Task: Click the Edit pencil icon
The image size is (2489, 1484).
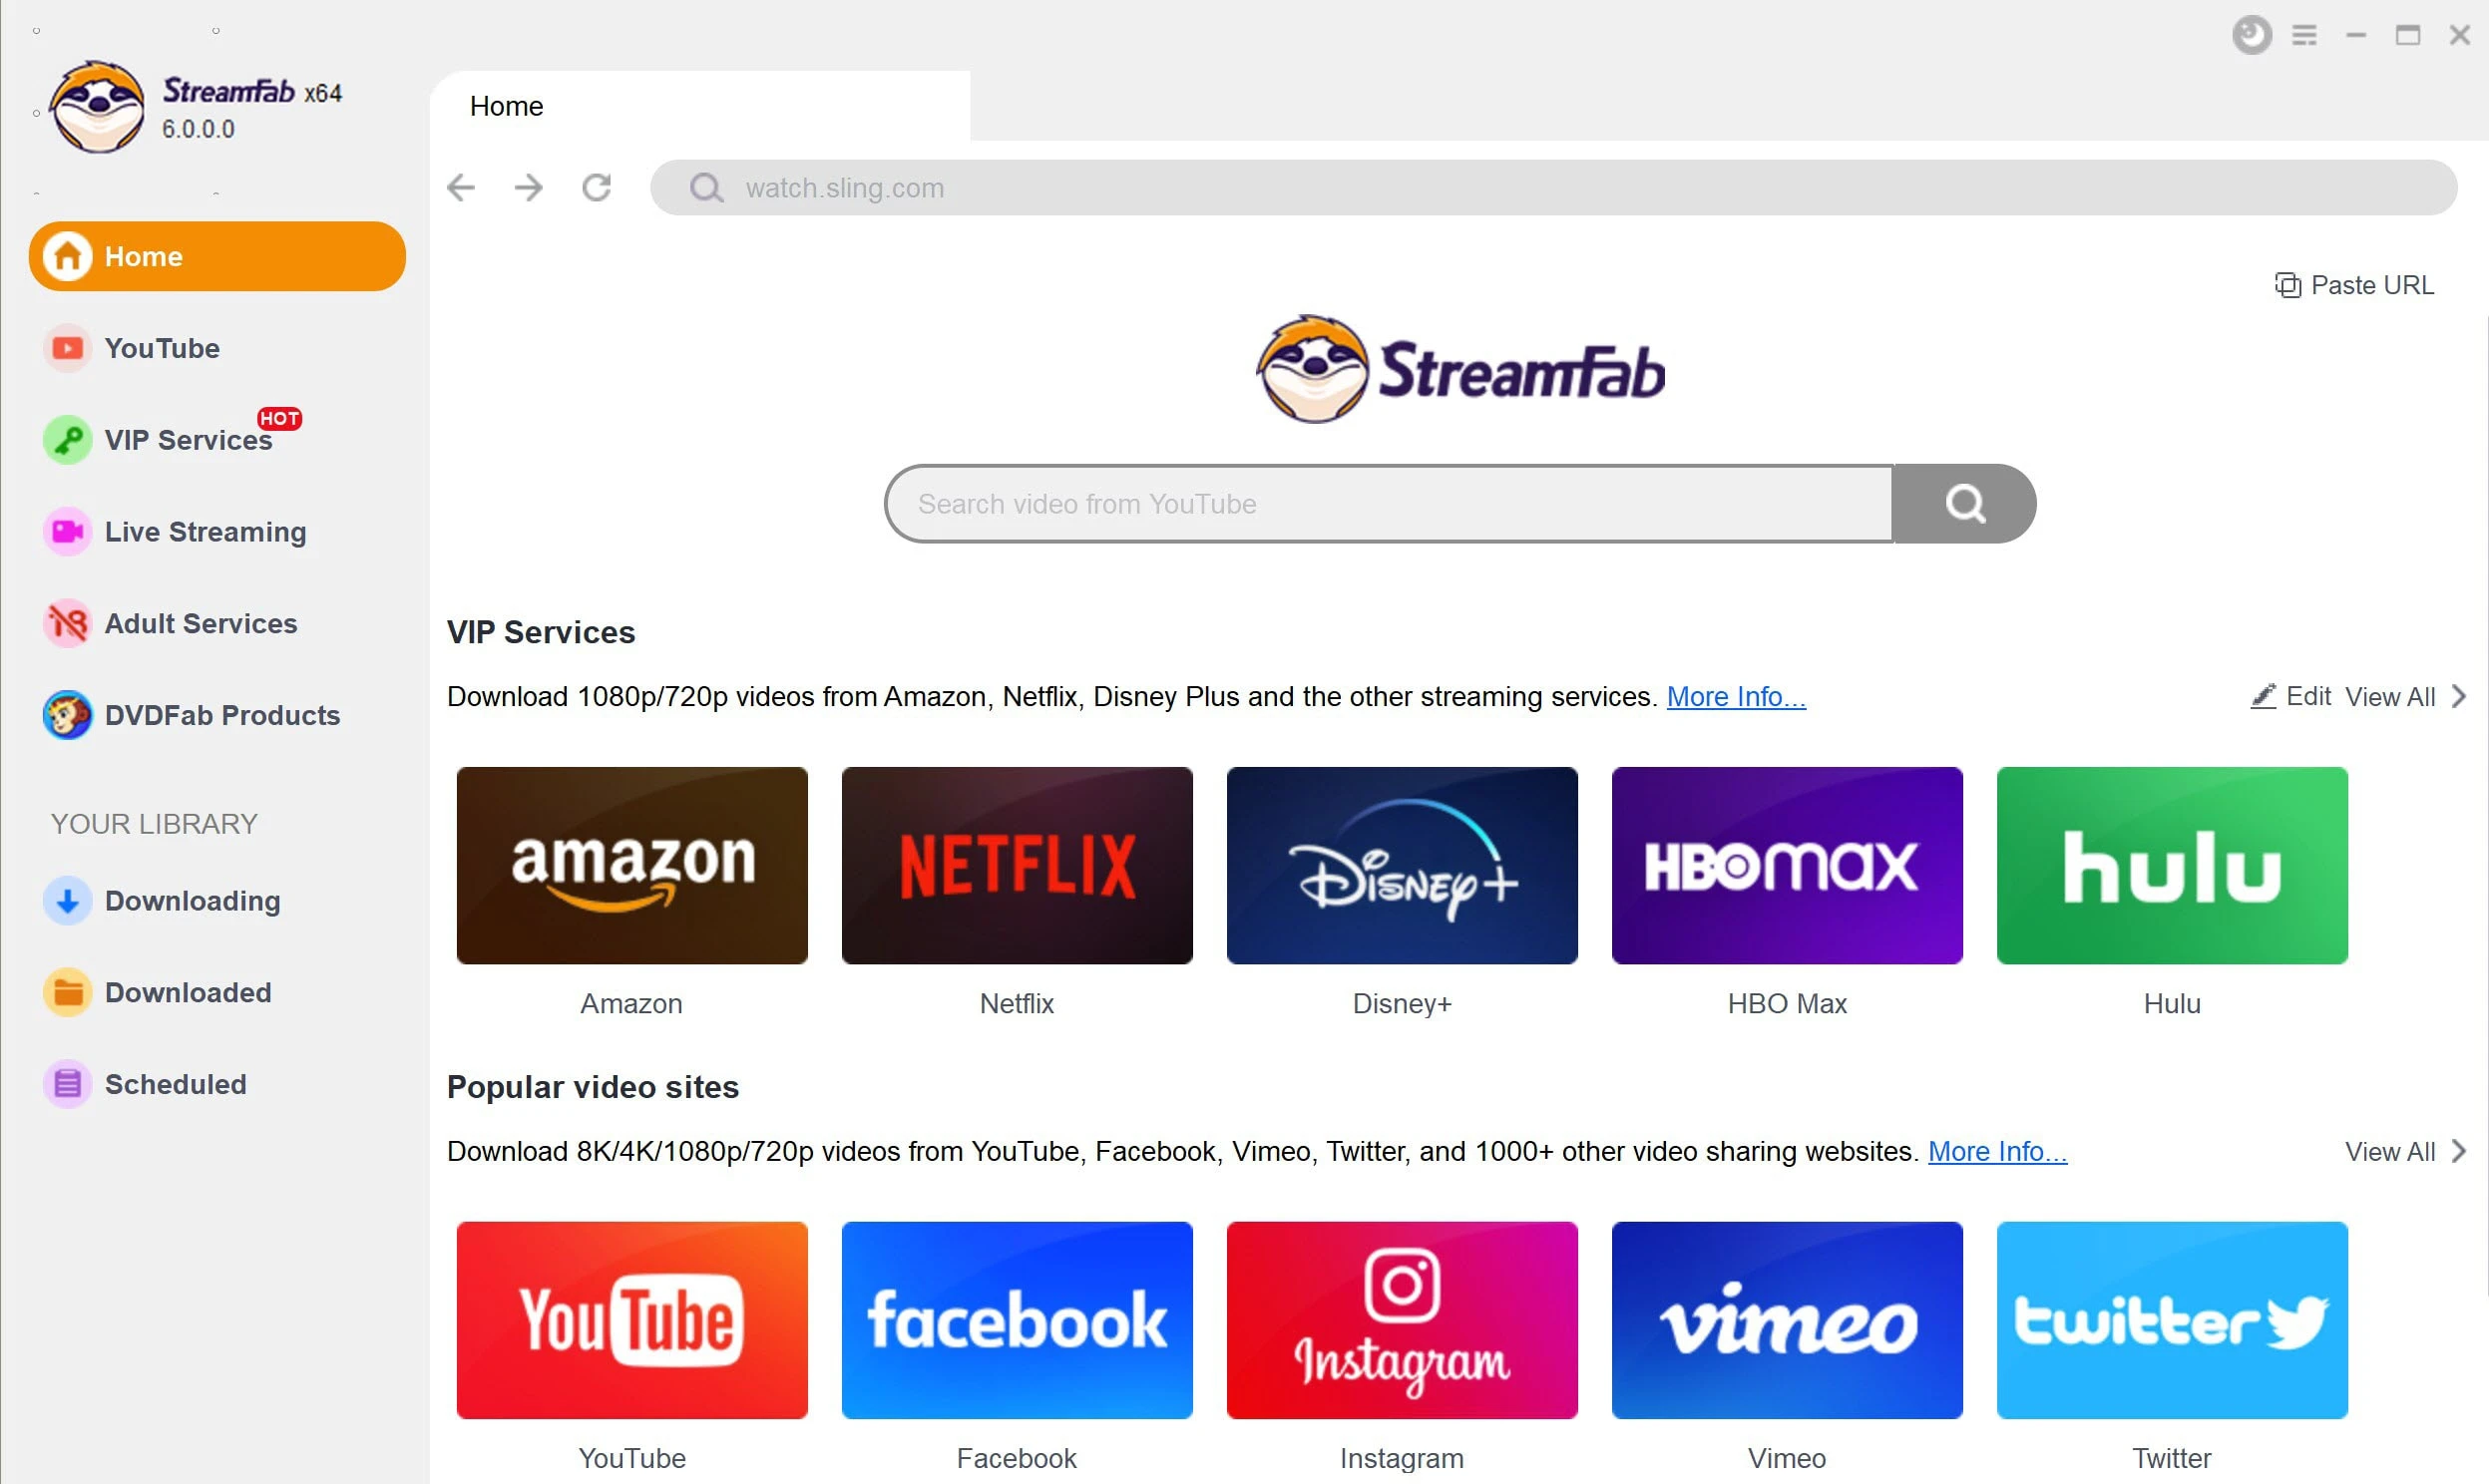Action: 2263,696
